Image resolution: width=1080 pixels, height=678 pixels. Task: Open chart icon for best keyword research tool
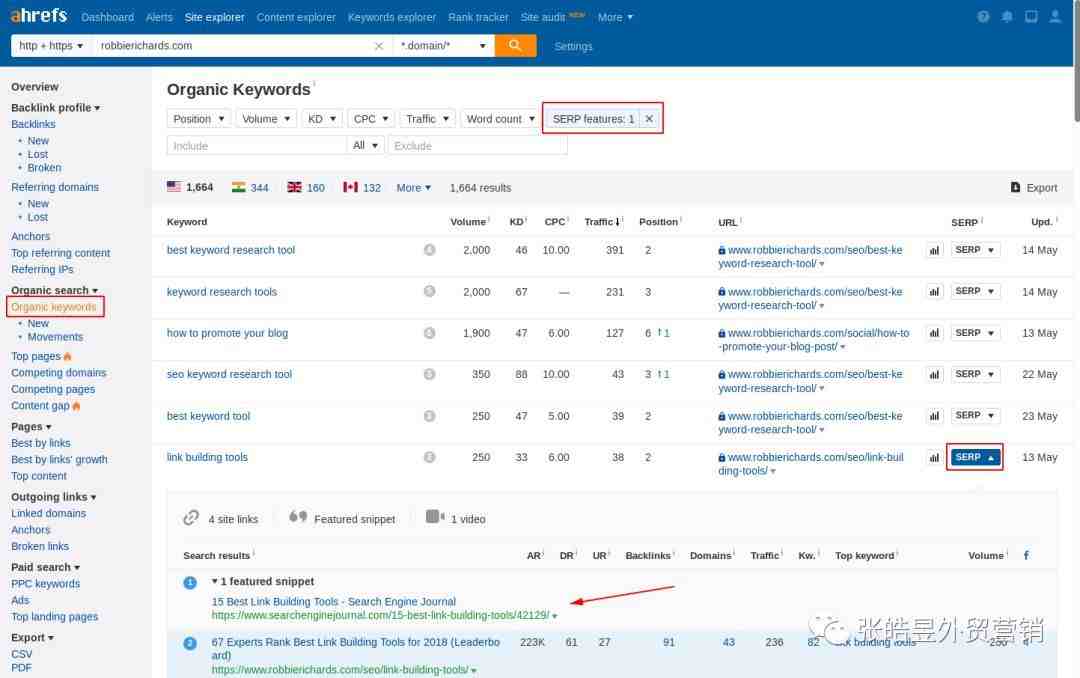pyautogui.click(x=934, y=250)
